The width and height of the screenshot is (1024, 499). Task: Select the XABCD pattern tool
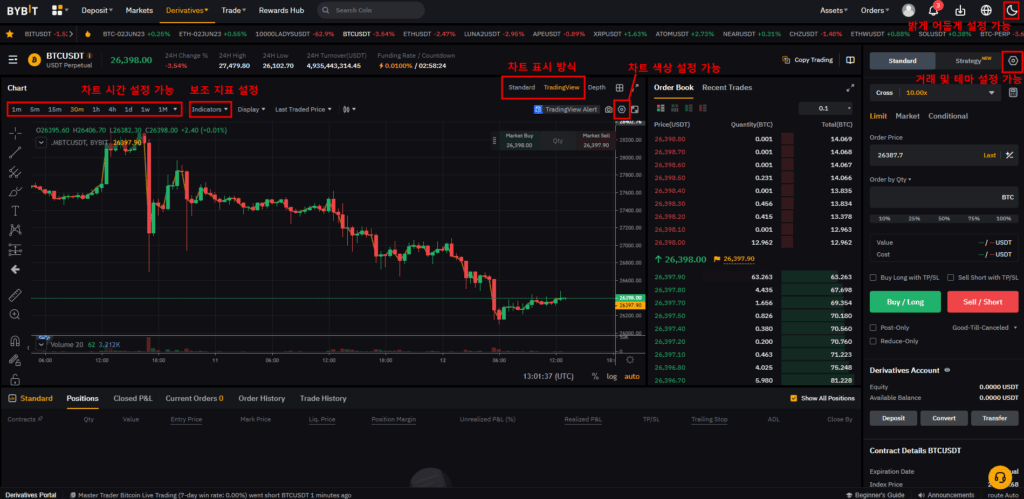tap(15, 229)
